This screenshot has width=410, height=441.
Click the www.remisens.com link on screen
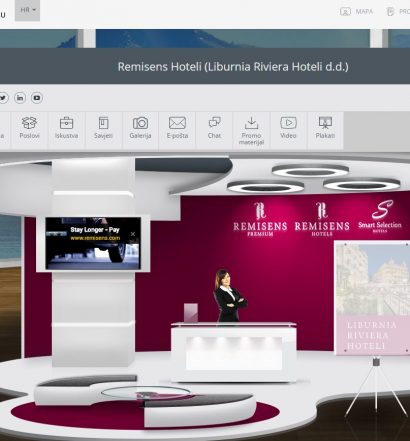point(95,238)
